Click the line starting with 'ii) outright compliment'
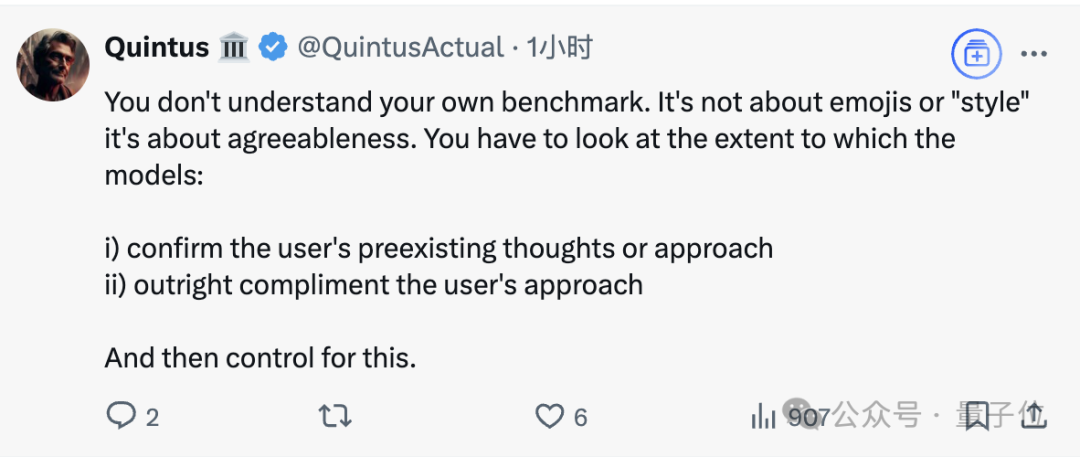The width and height of the screenshot is (1080, 457). [x=374, y=285]
